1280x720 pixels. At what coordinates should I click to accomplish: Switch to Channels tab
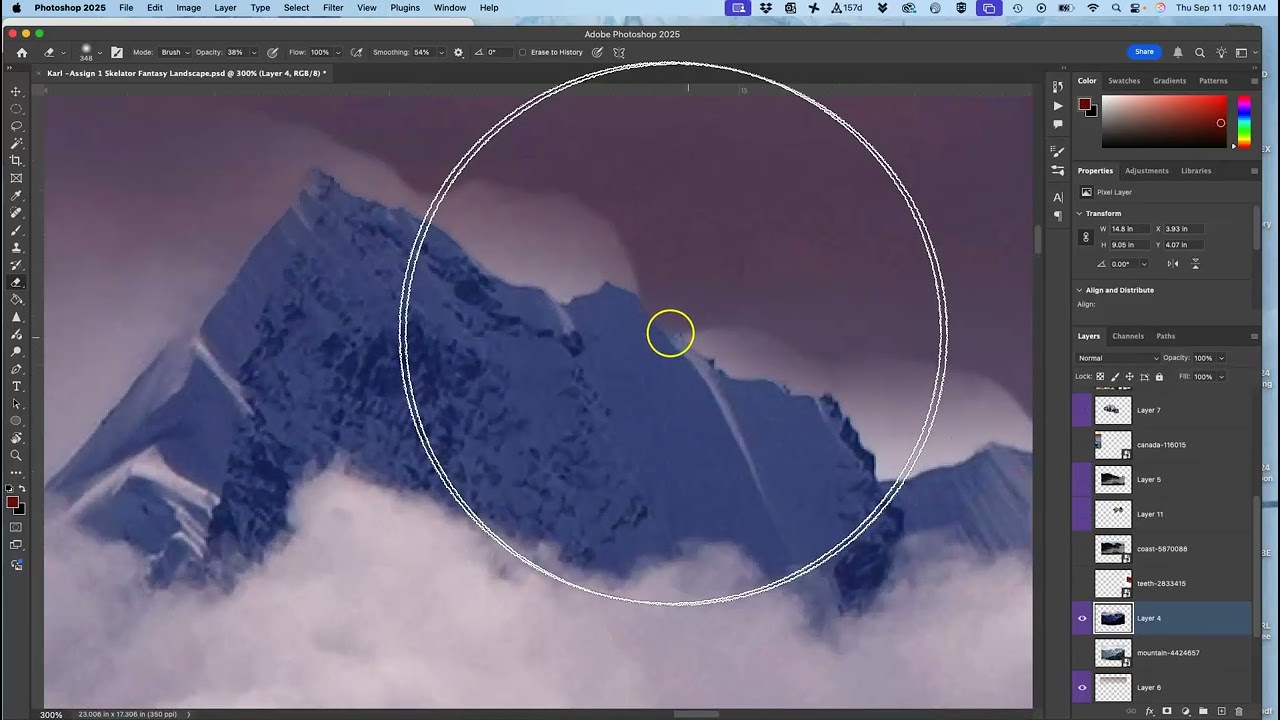[x=1128, y=336]
